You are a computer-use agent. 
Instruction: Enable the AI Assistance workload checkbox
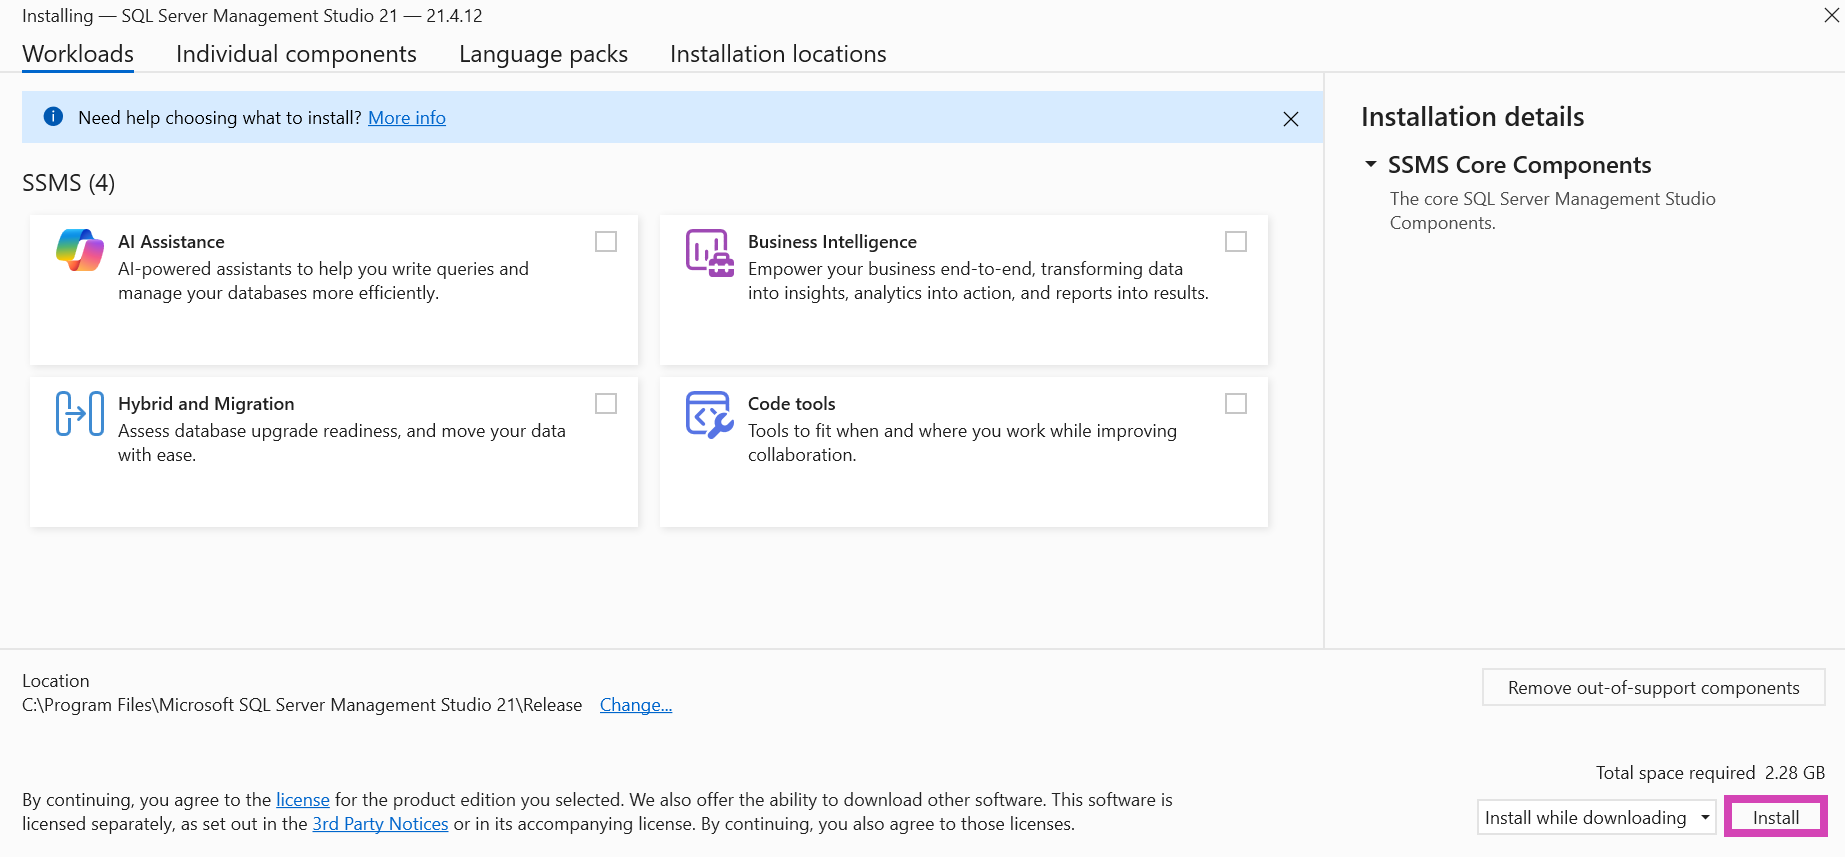[606, 242]
